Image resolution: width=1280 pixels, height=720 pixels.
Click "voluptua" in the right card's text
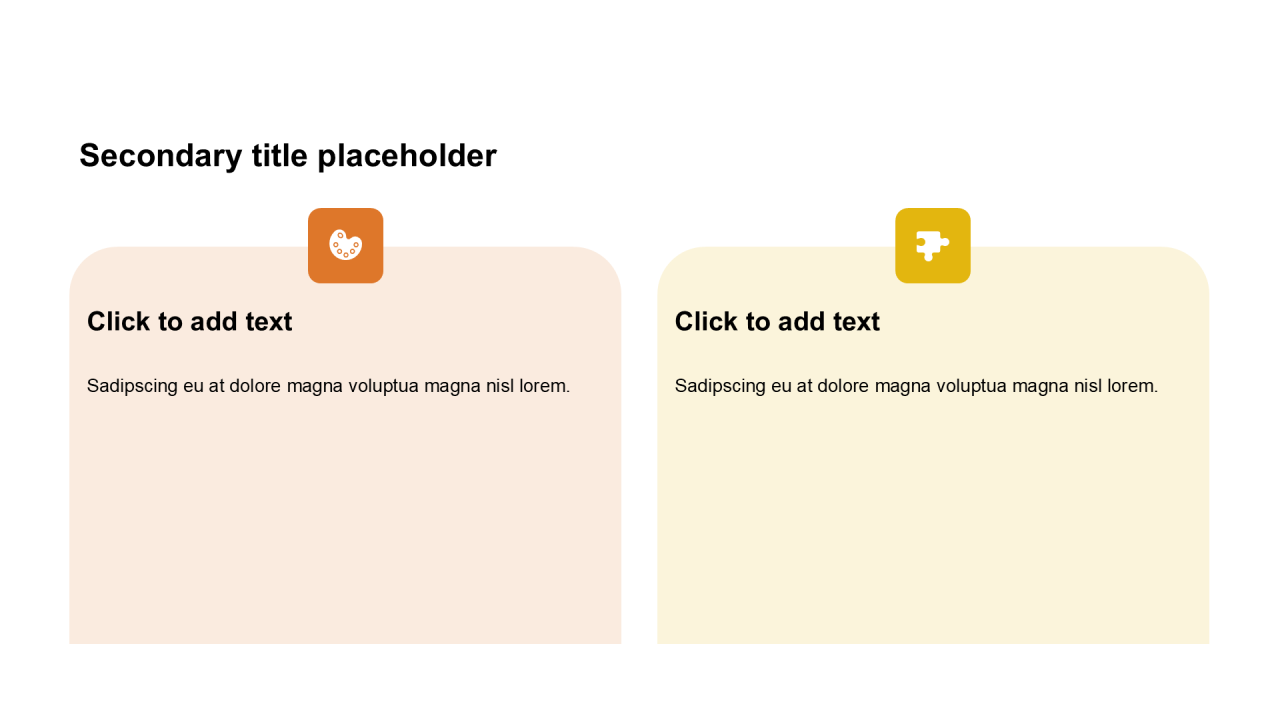(x=971, y=386)
